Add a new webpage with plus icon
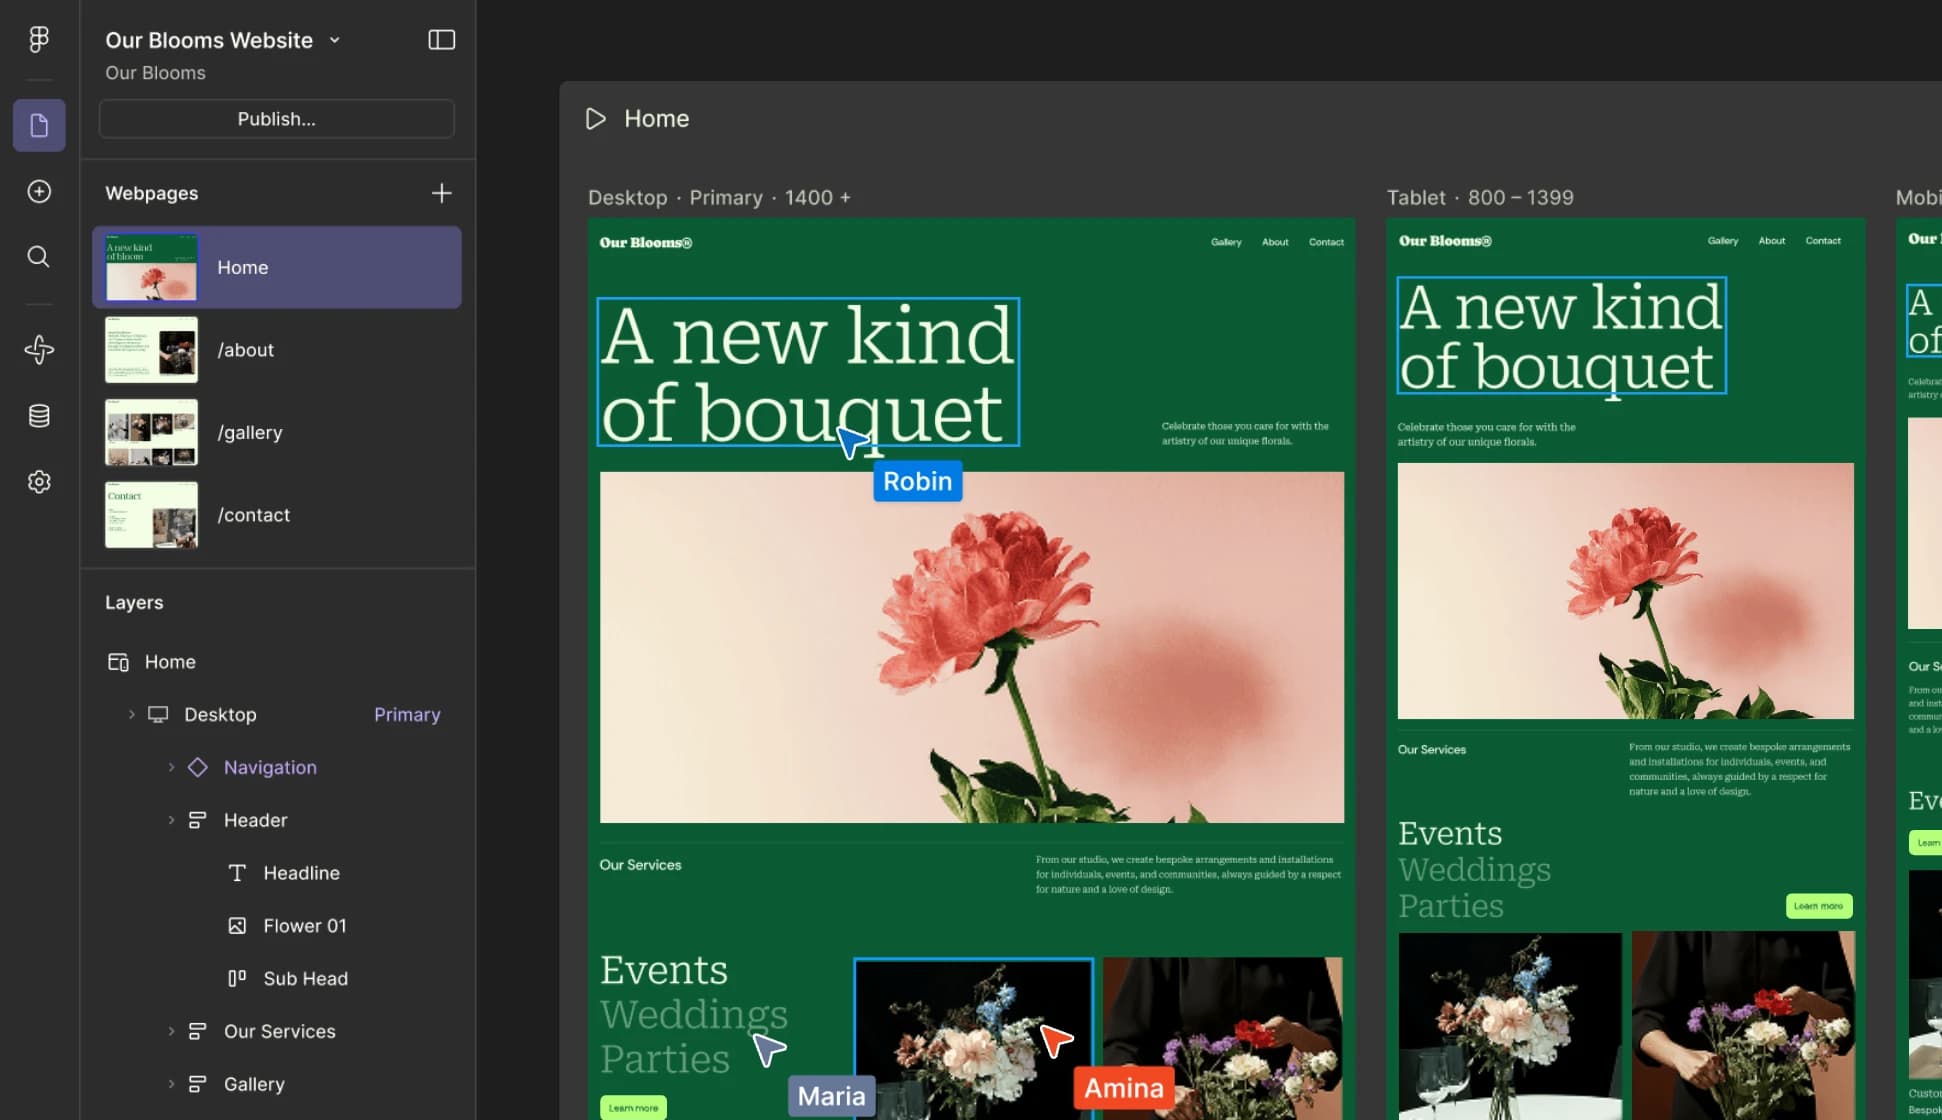The height and width of the screenshot is (1120, 1942). [x=441, y=193]
